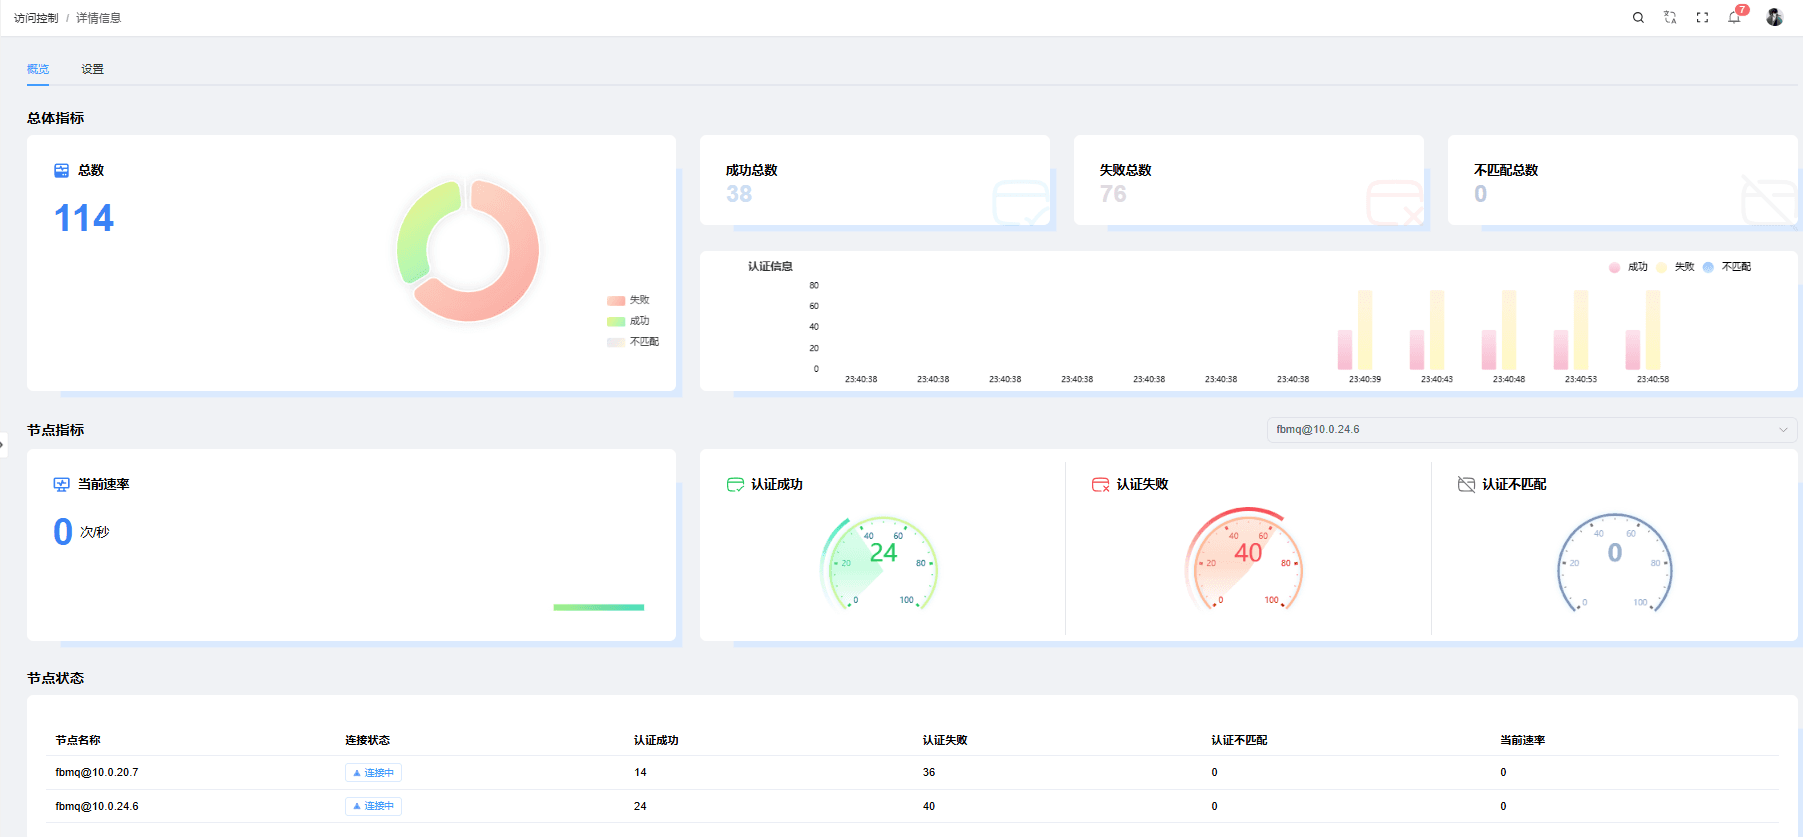Image resolution: width=1803 pixels, height=837 pixels.
Task: Click the 总数 card icon
Action: click(62, 171)
